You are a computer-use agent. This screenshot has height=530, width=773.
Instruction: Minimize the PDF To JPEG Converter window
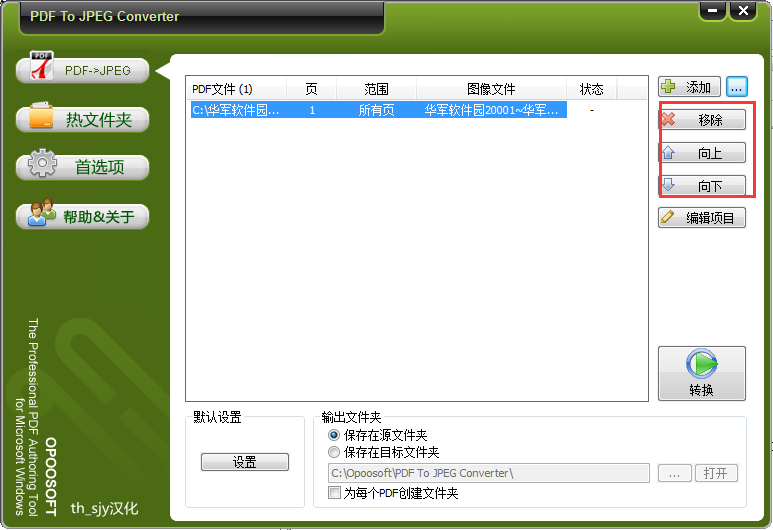point(712,11)
